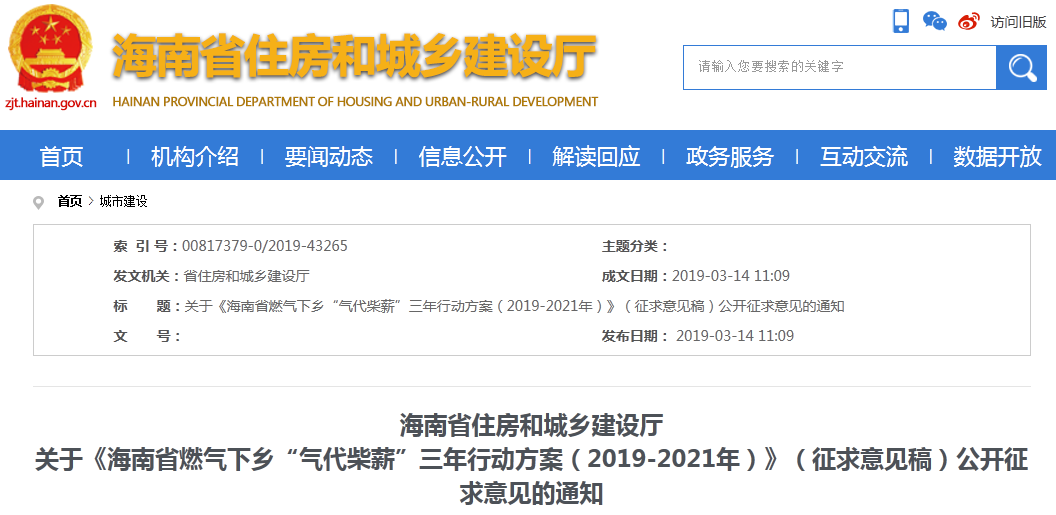Go to the 互动交流 navigation item

click(x=864, y=156)
